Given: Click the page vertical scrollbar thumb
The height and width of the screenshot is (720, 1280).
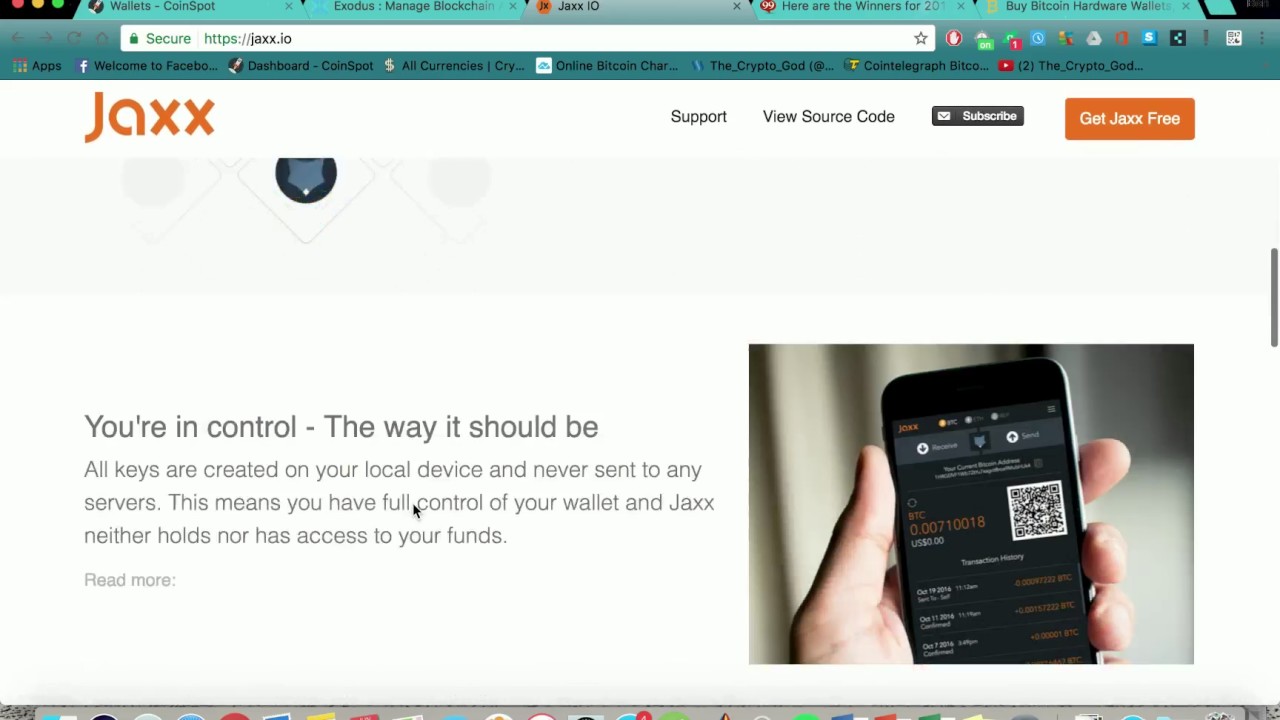Looking at the screenshot, I should click(1274, 297).
